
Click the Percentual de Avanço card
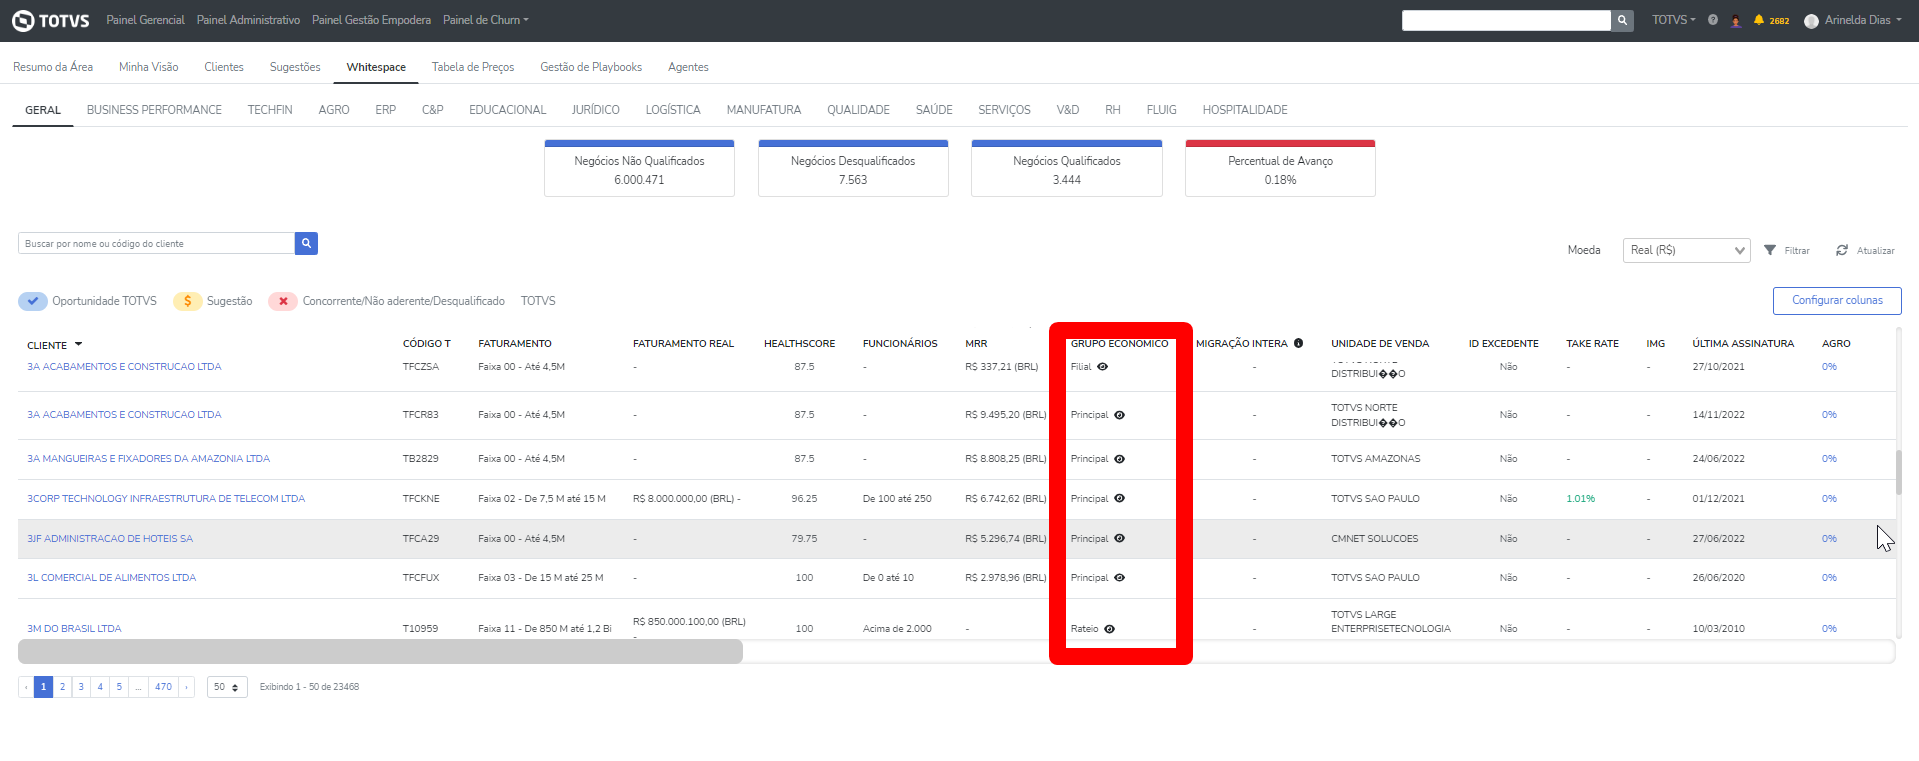tap(1280, 169)
